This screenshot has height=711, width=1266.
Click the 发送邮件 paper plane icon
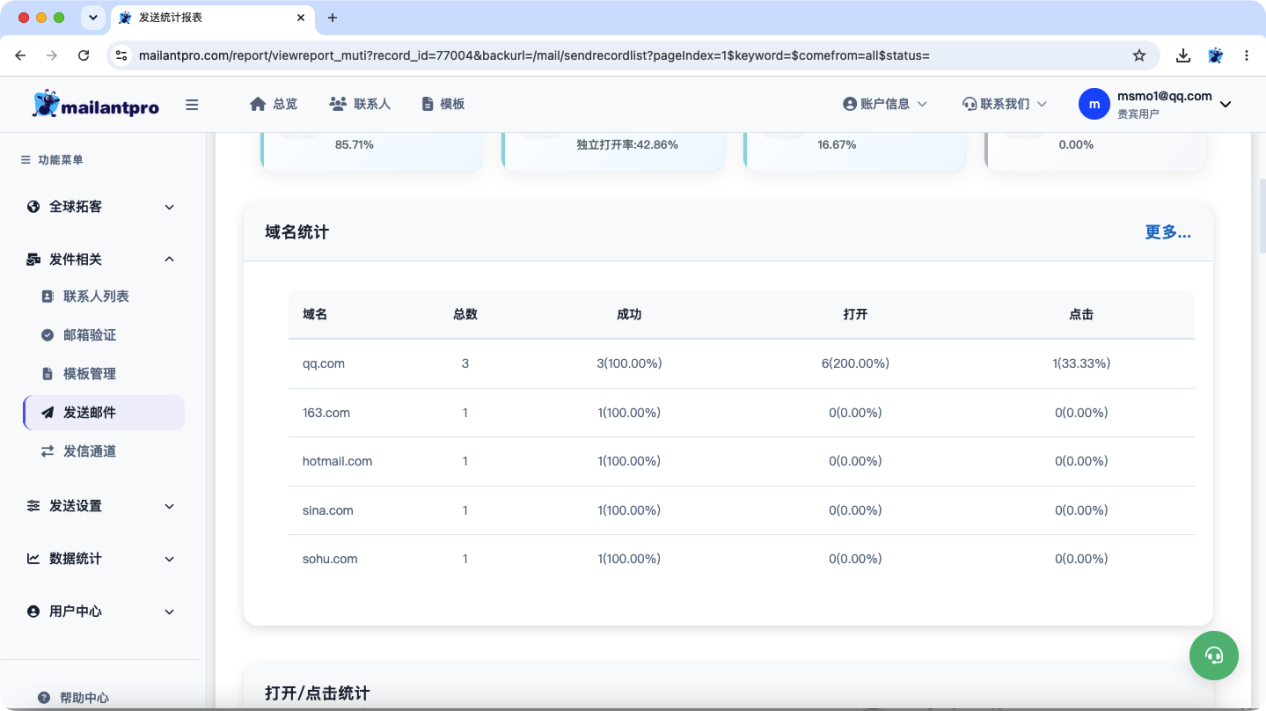(x=47, y=412)
